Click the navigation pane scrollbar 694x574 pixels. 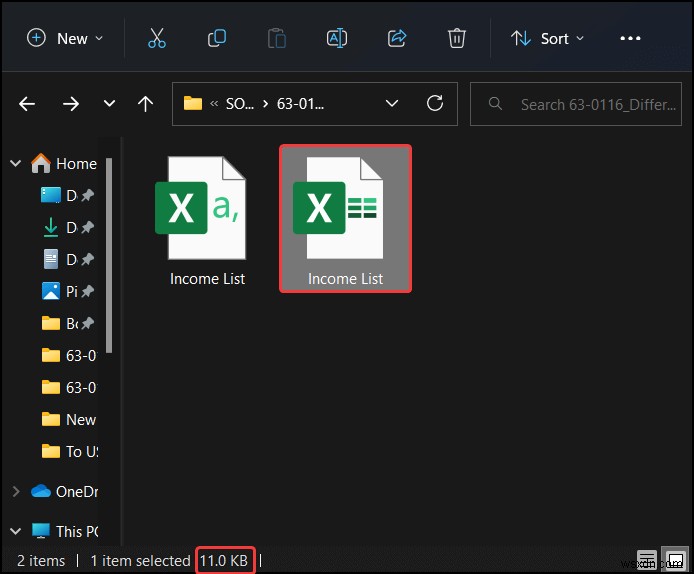coord(109,255)
